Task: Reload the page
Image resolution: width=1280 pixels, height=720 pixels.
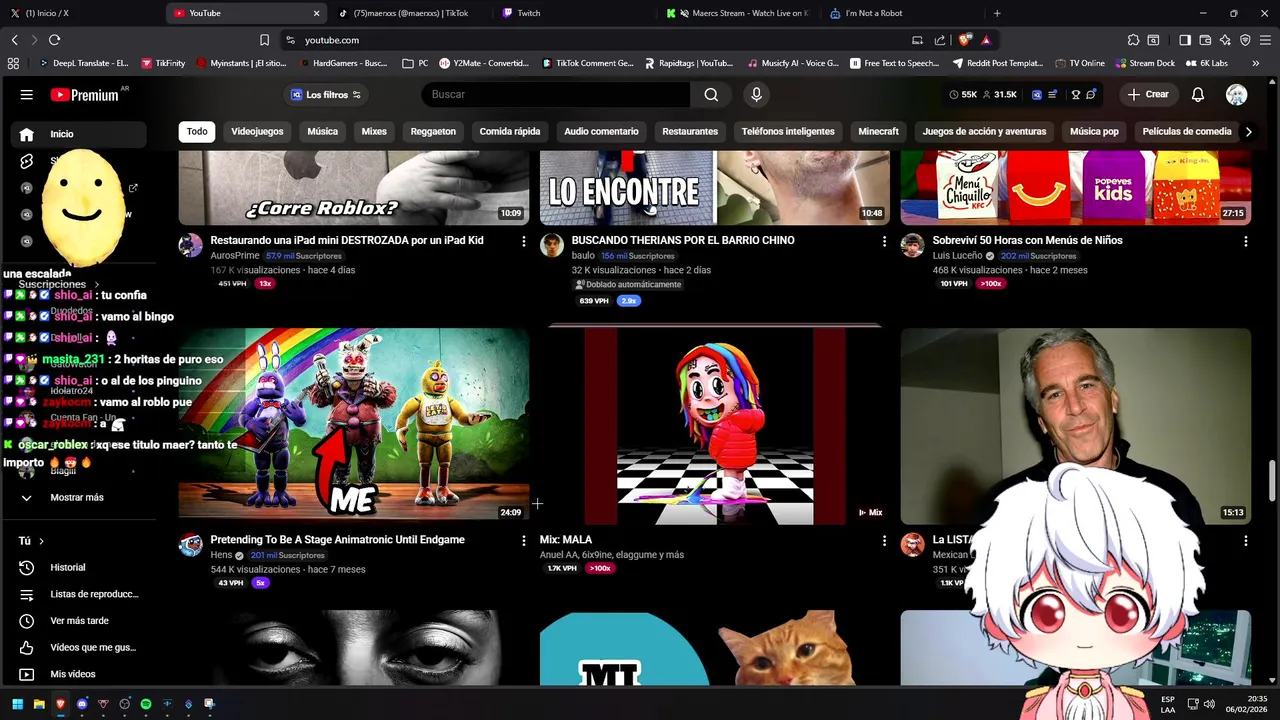Action: 54,40
